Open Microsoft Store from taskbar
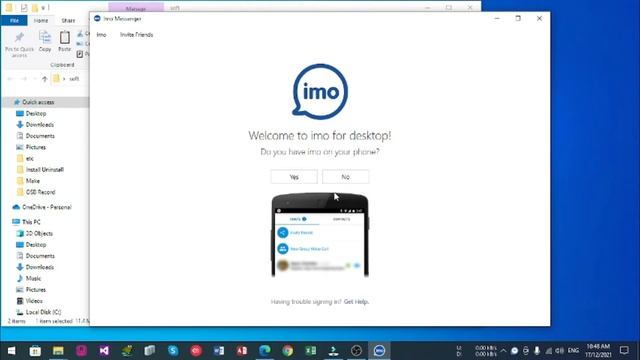 click(35, 351)
